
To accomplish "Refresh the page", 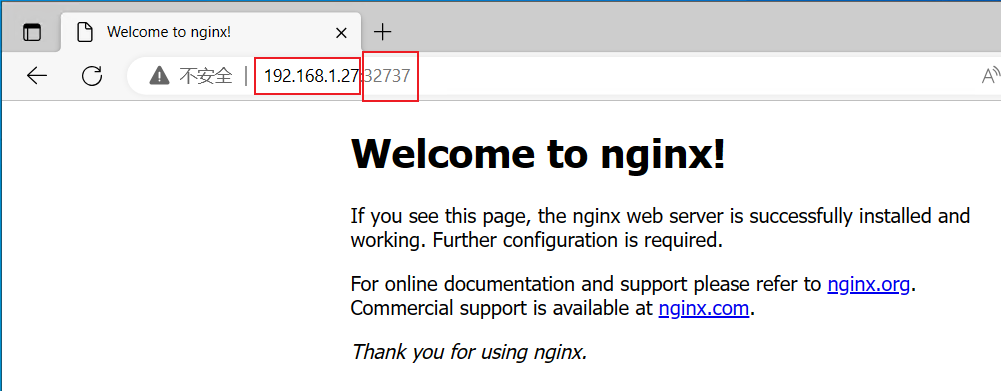I will pyautogui.click(x=93, y=76).
